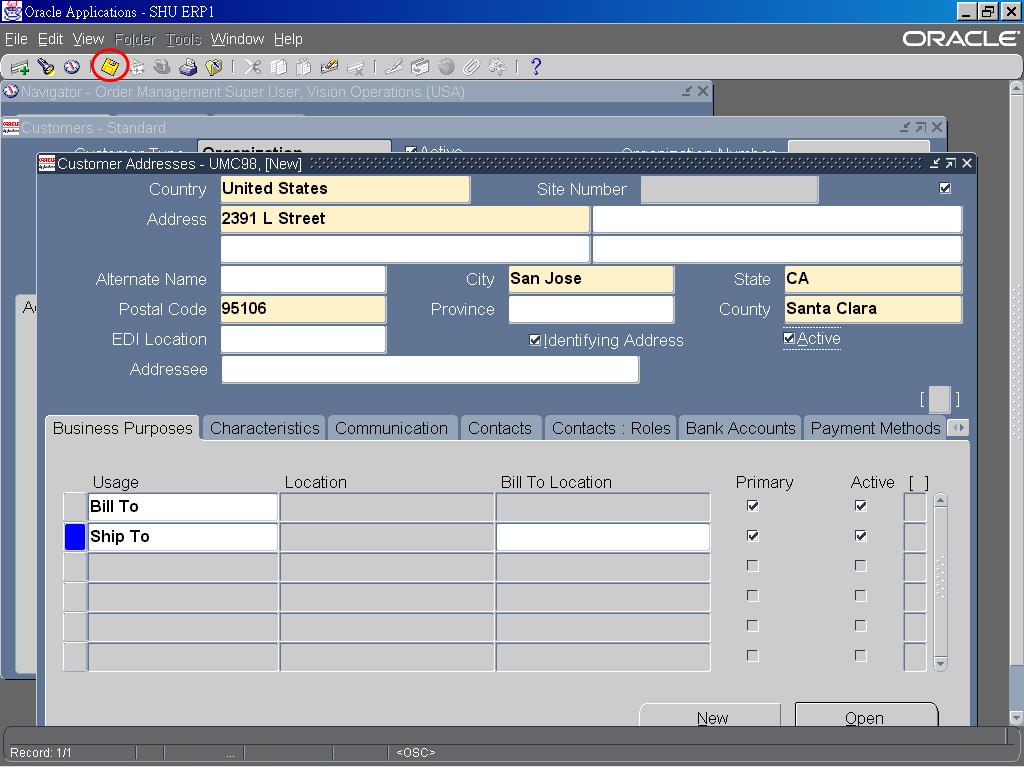Click the Edit Field pencil icon
This screenshot has height=768, width=1024.
click(x=394, y=67)
